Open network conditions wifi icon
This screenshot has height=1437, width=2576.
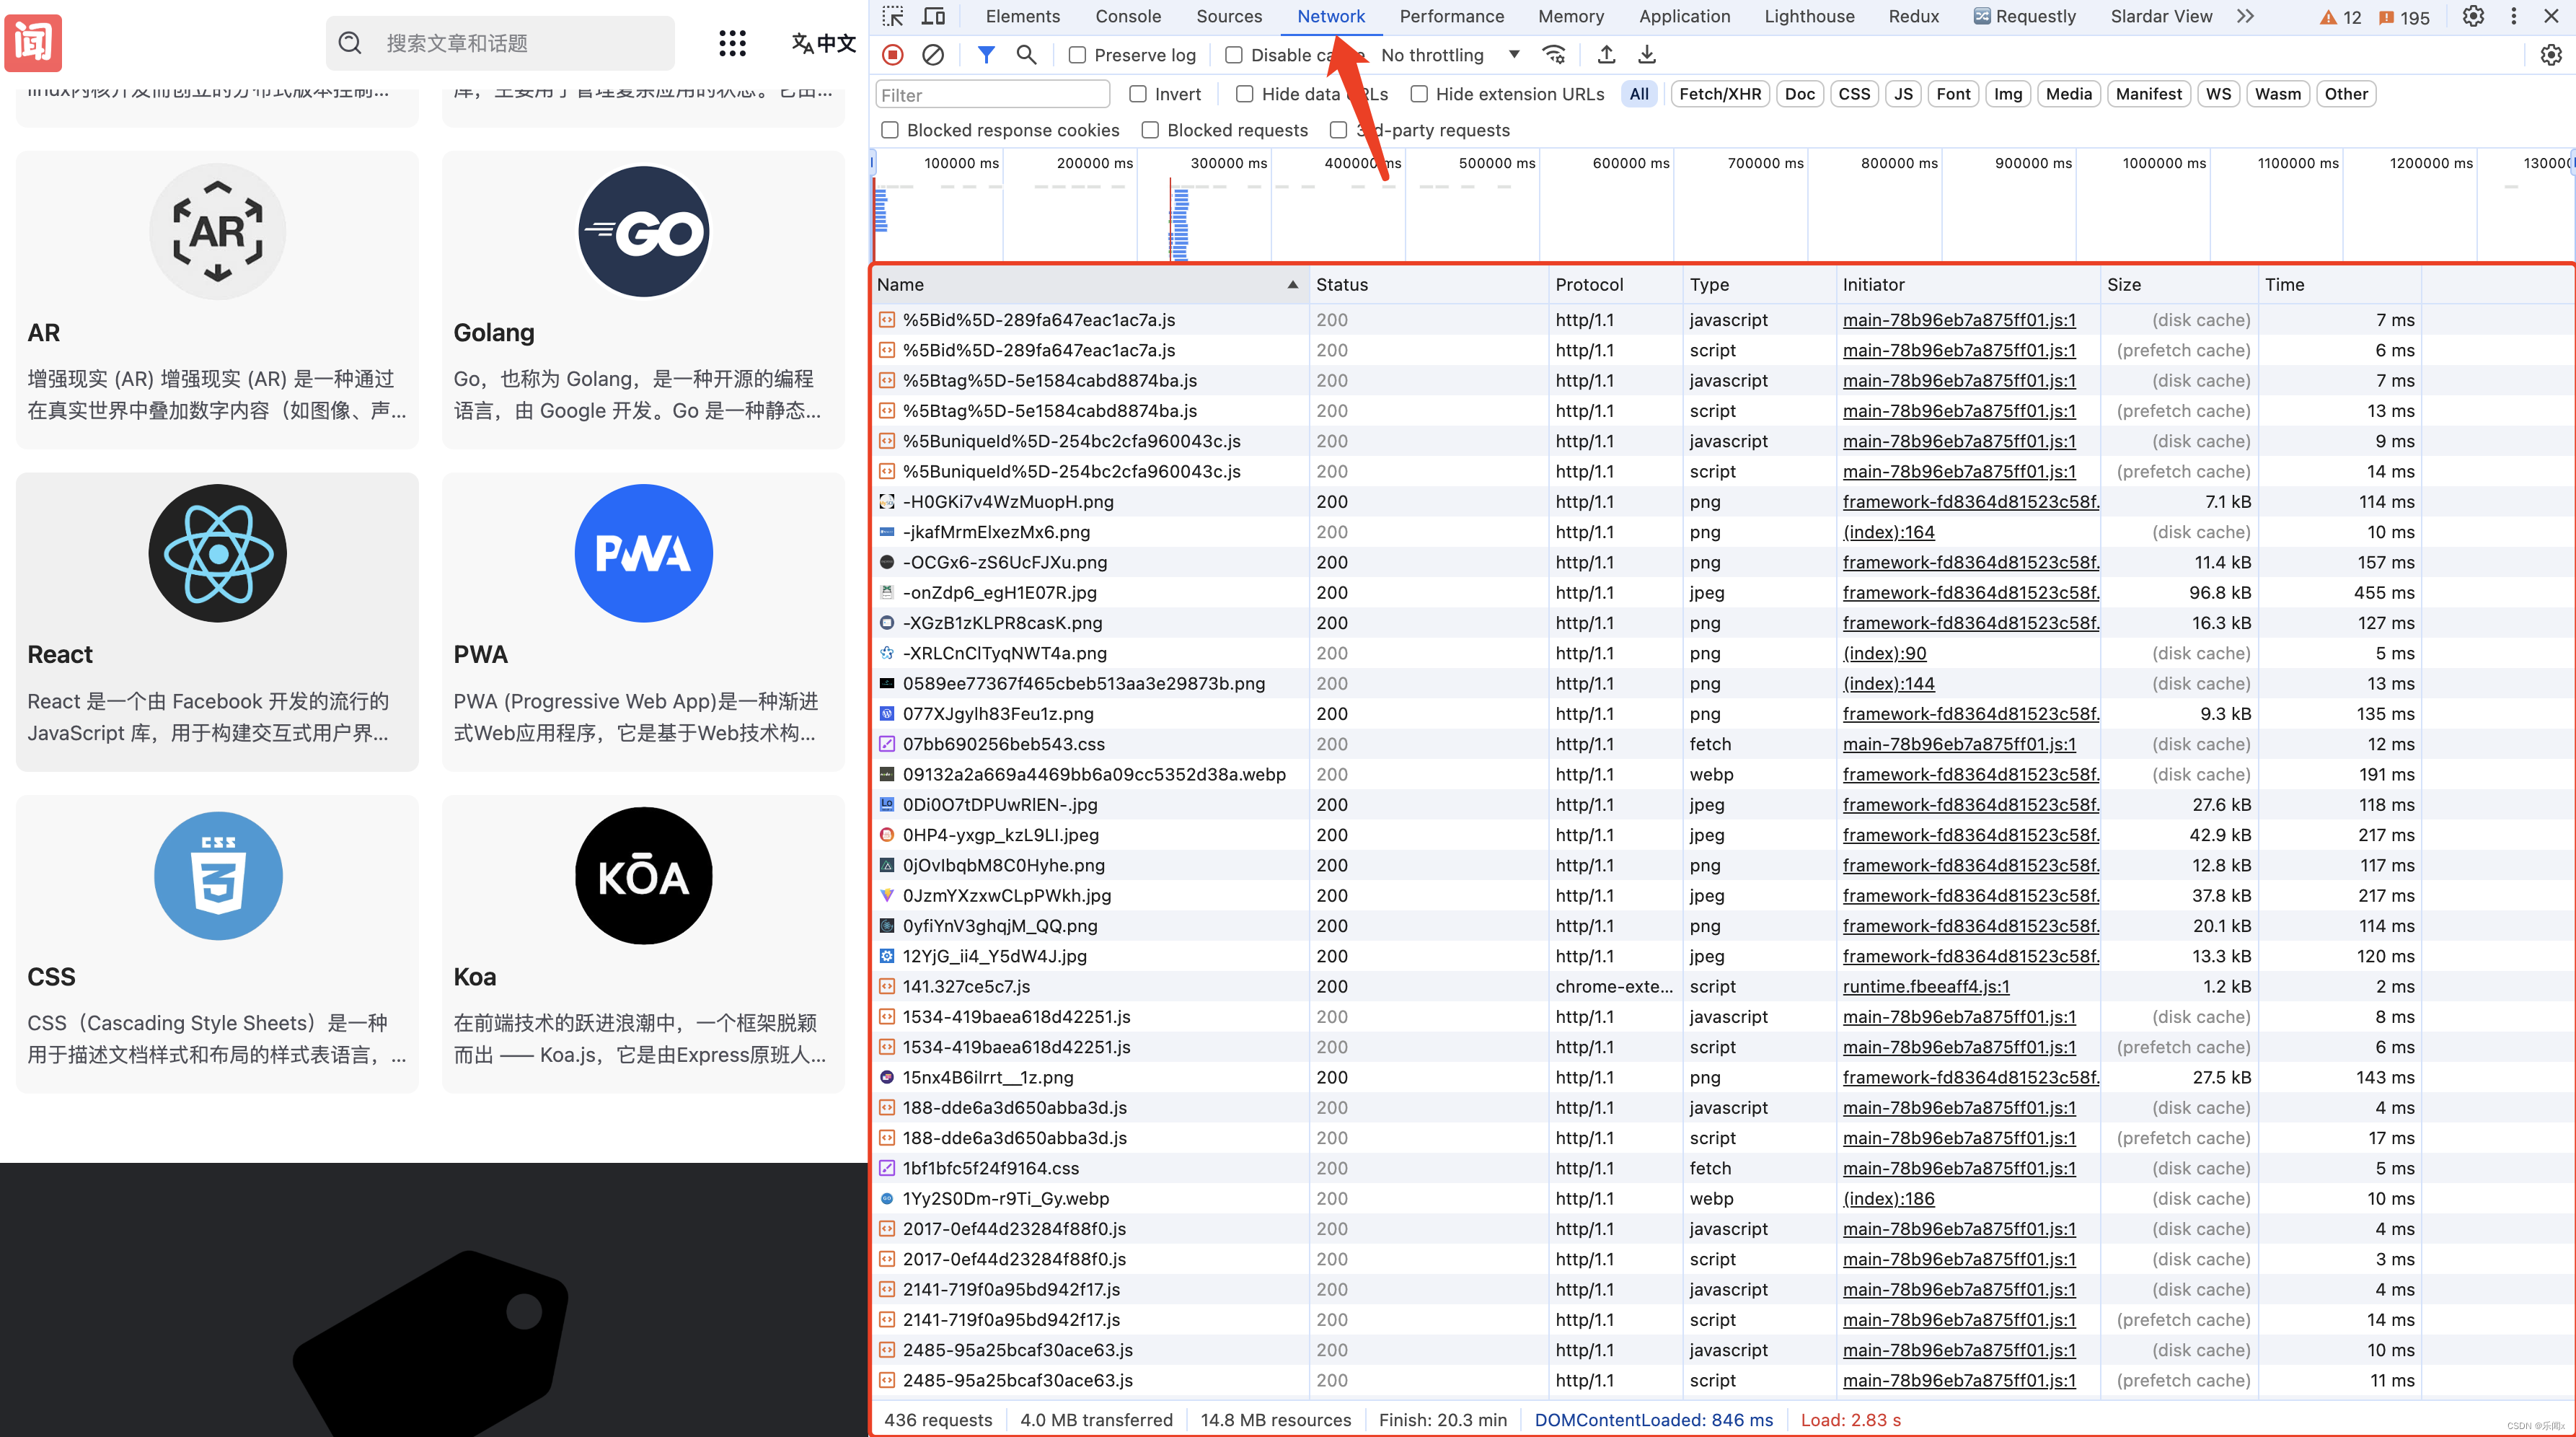click(x=1554, y=55)
